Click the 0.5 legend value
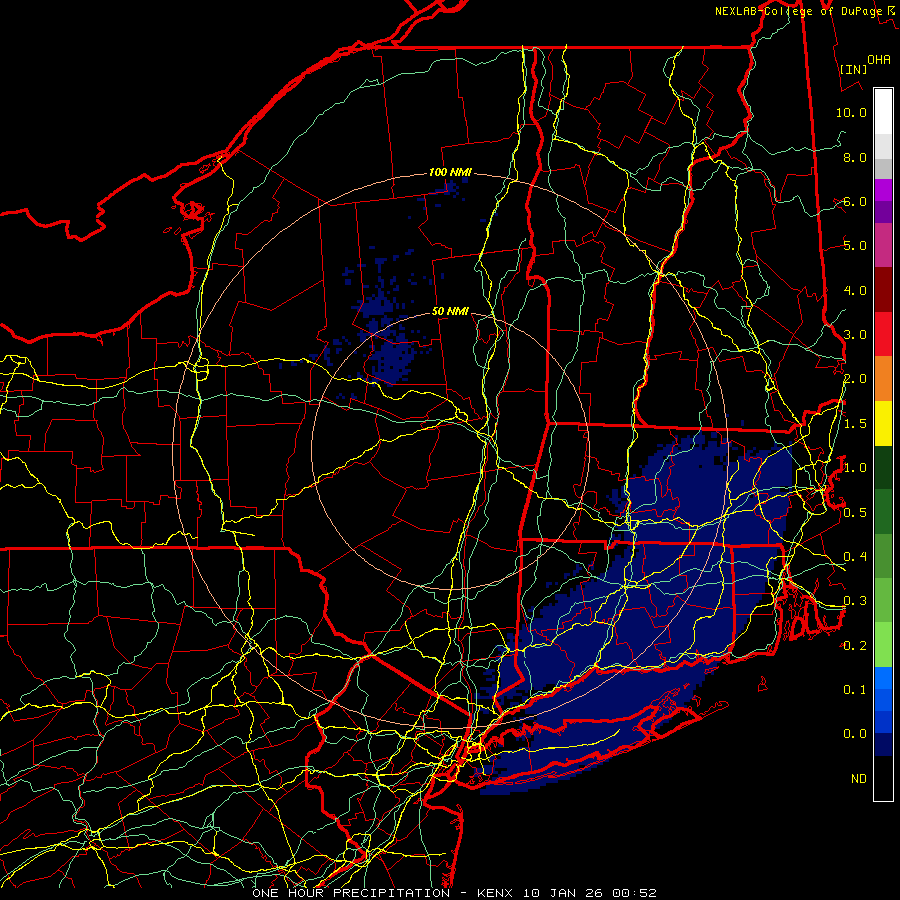 pyautogui.click(x=855, y=513)
